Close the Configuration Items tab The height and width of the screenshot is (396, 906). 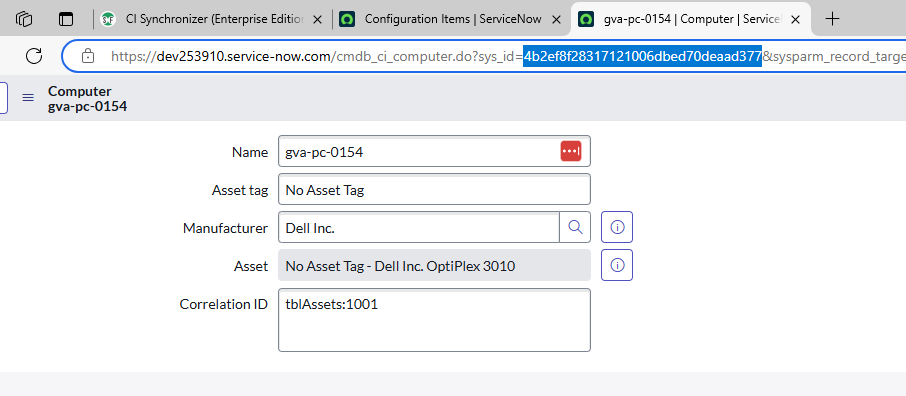(556, 19)
